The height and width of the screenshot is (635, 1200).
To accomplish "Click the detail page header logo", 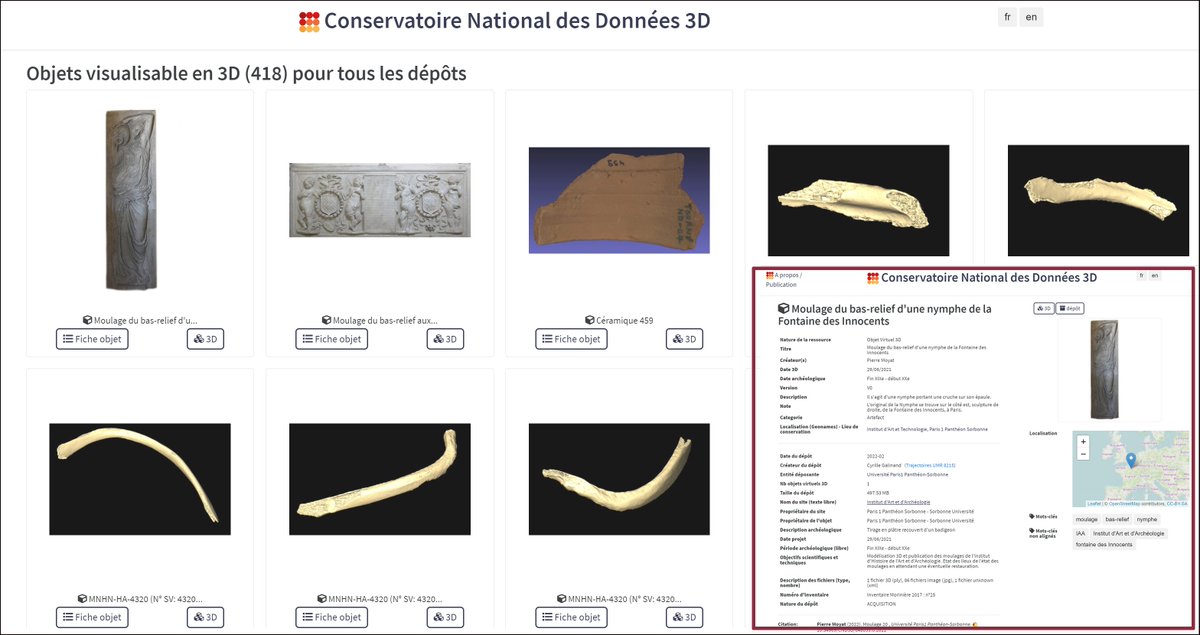I will [x=873, y=278].
